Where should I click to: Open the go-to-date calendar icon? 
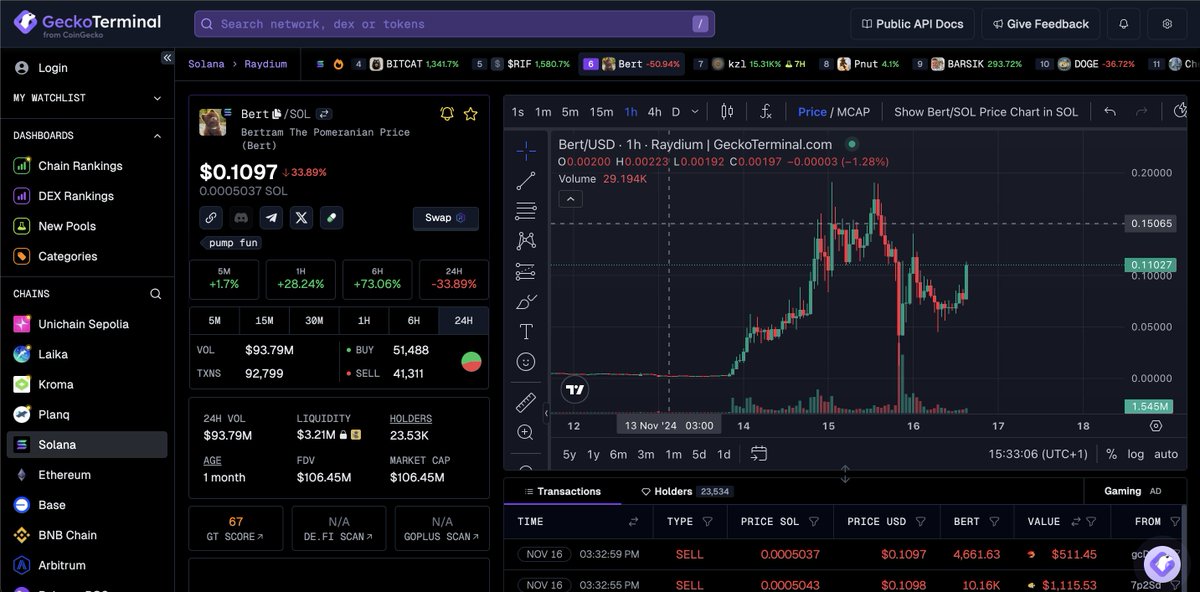coord(759,454)
